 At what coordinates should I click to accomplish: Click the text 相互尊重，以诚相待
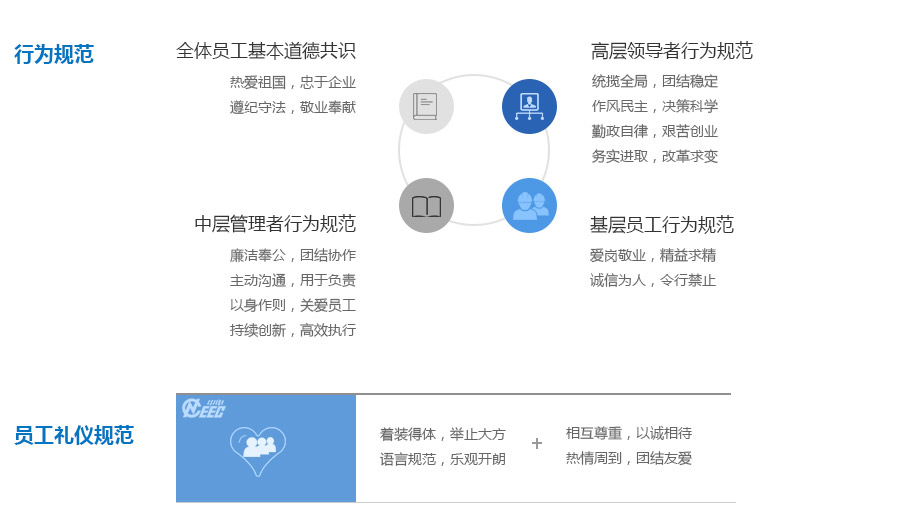pos(628,433)
